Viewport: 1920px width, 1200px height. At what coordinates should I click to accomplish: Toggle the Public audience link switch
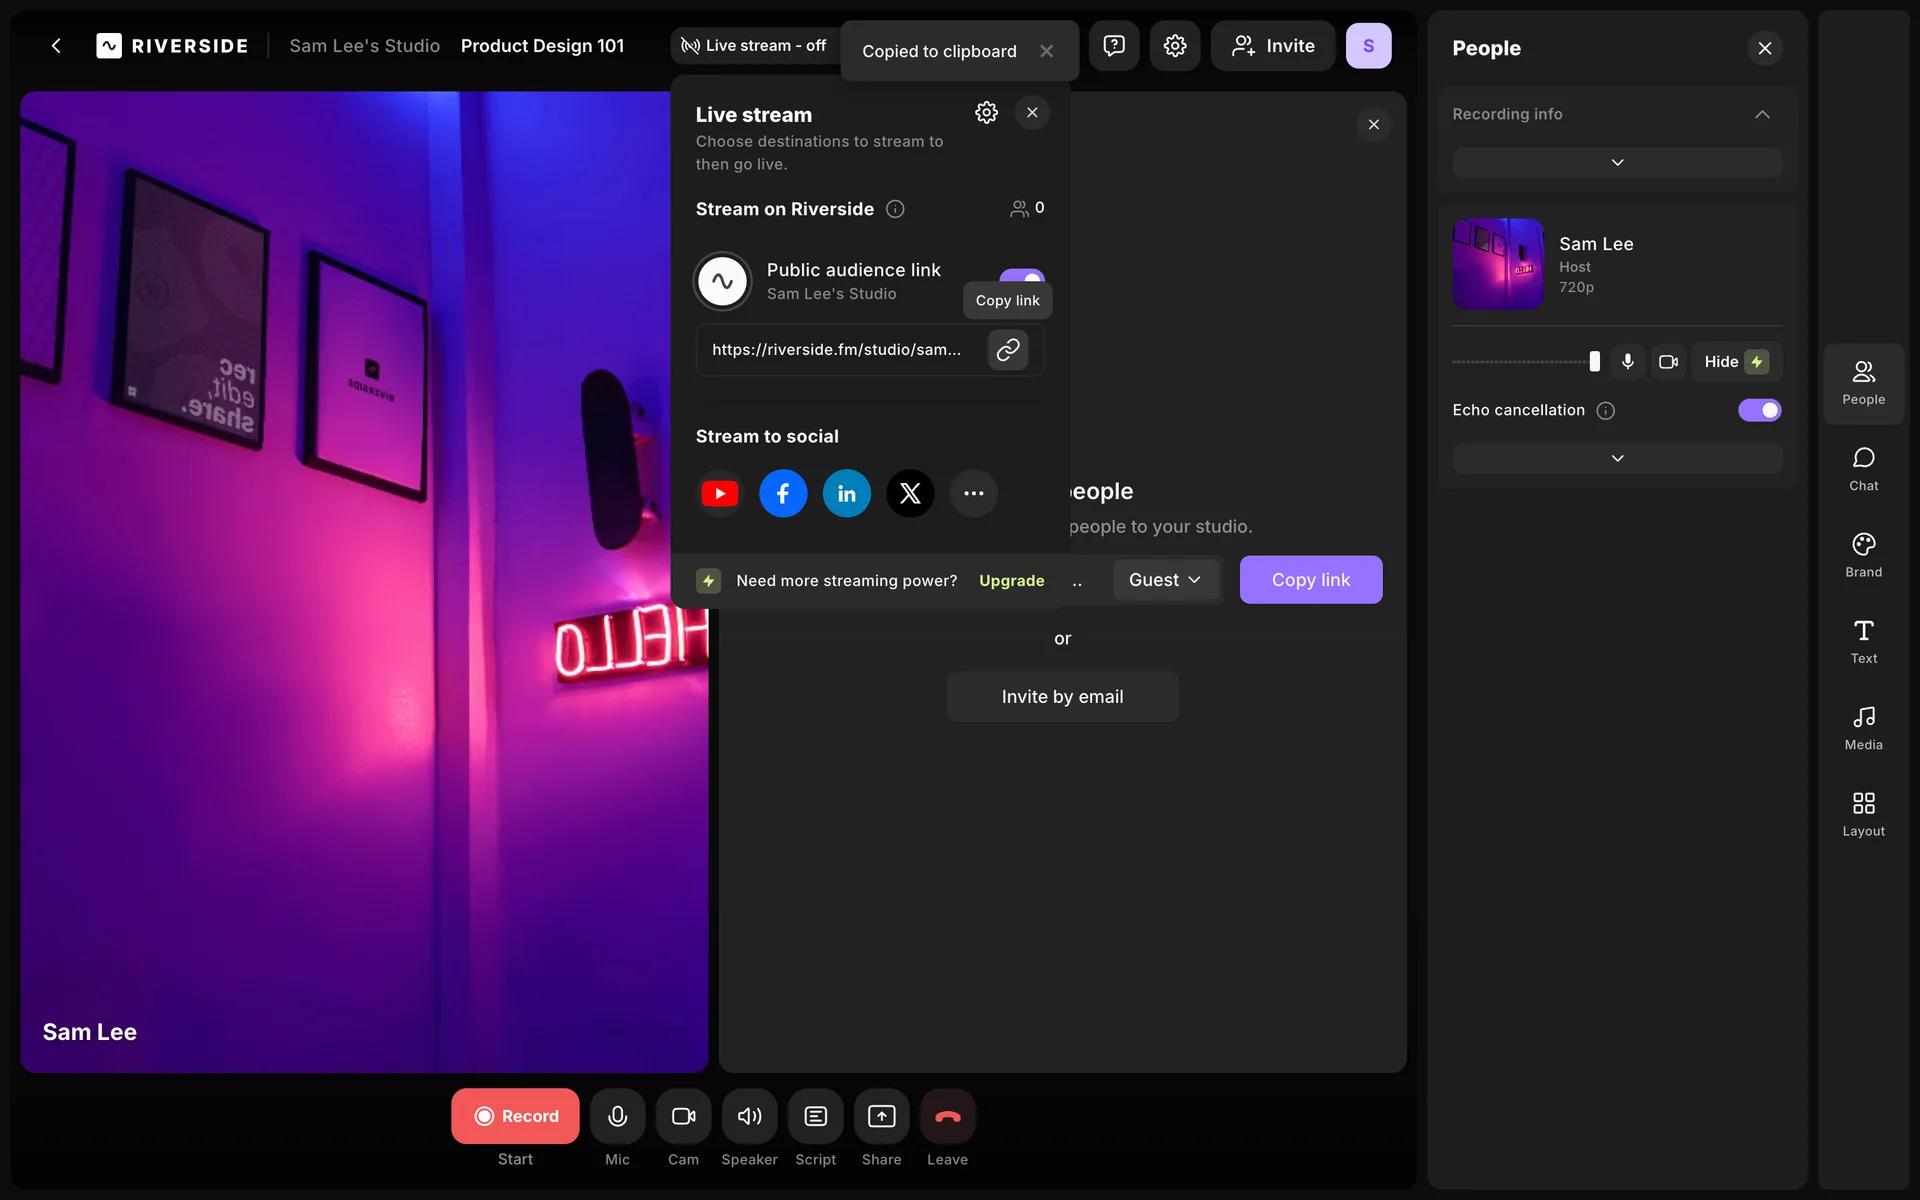1022,276
